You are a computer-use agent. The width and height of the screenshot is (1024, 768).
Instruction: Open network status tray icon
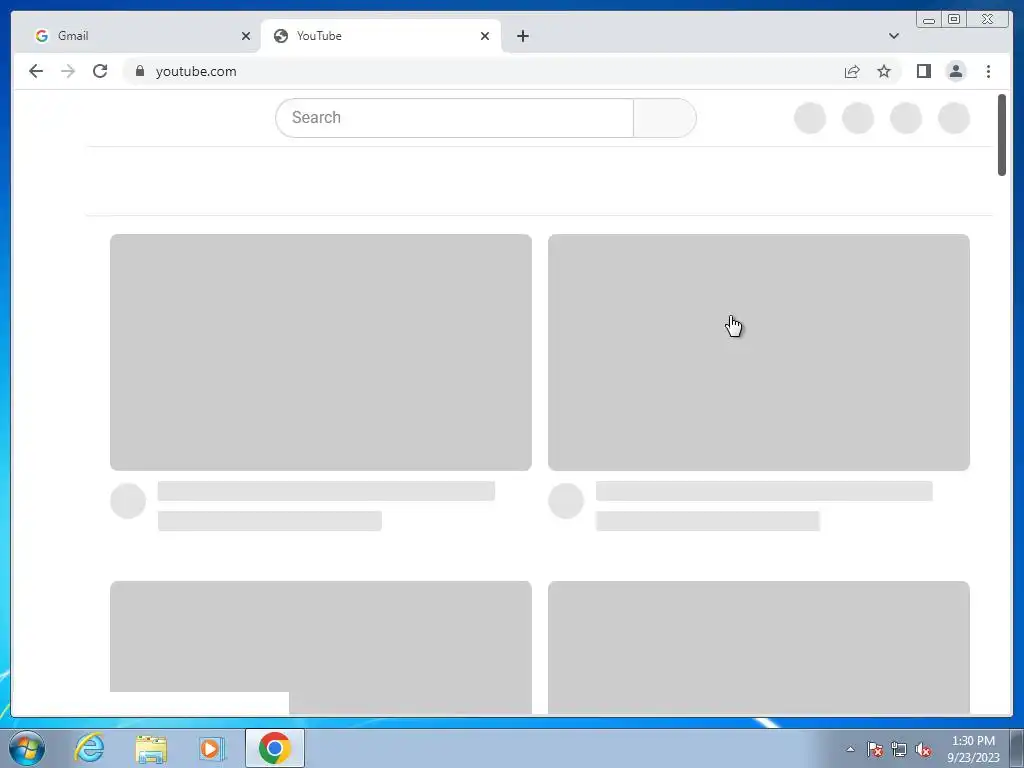coord(899,749)
